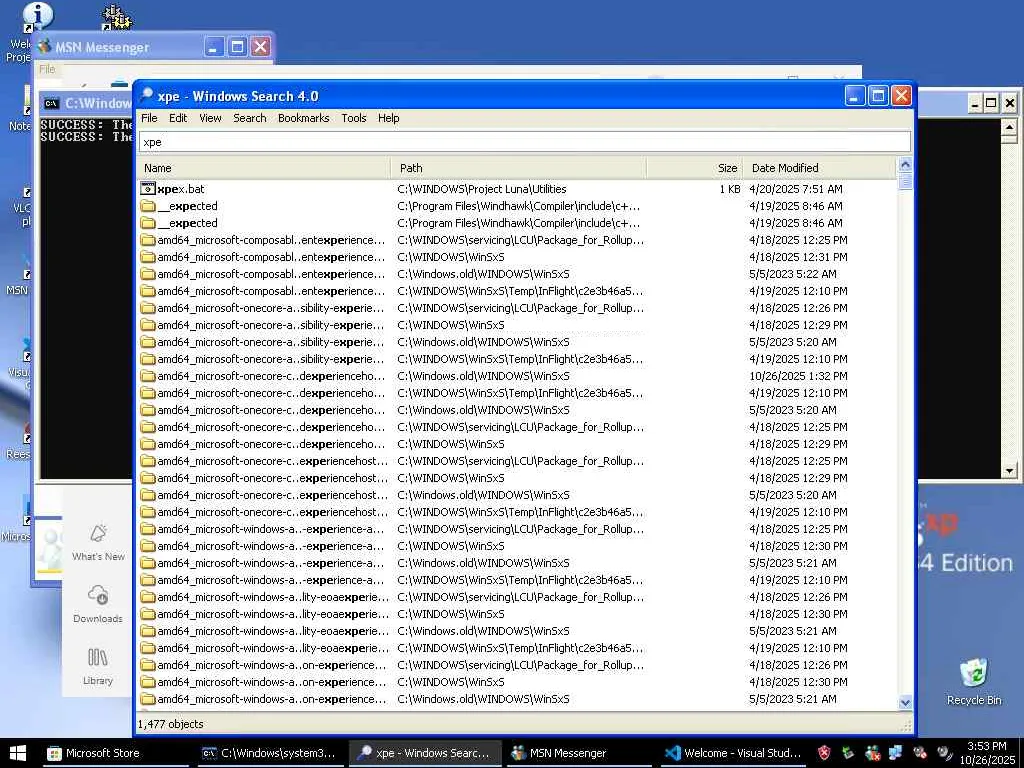
Task: Select the first __expected folder icon
Action: point(148,206)
